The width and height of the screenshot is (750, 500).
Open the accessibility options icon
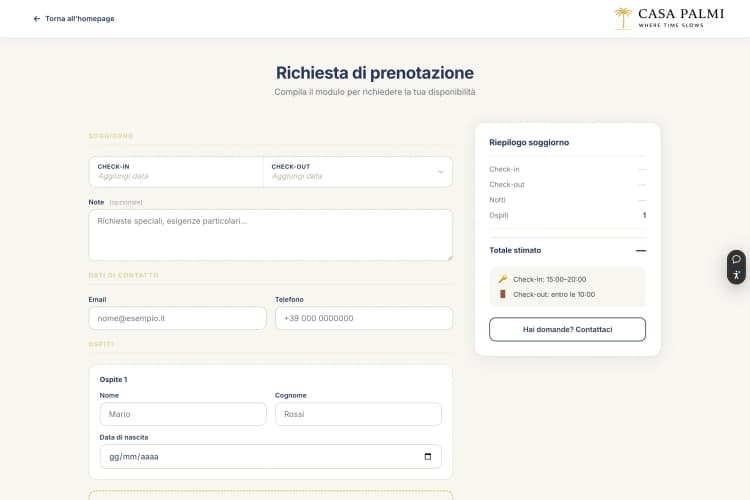(736, 275)
